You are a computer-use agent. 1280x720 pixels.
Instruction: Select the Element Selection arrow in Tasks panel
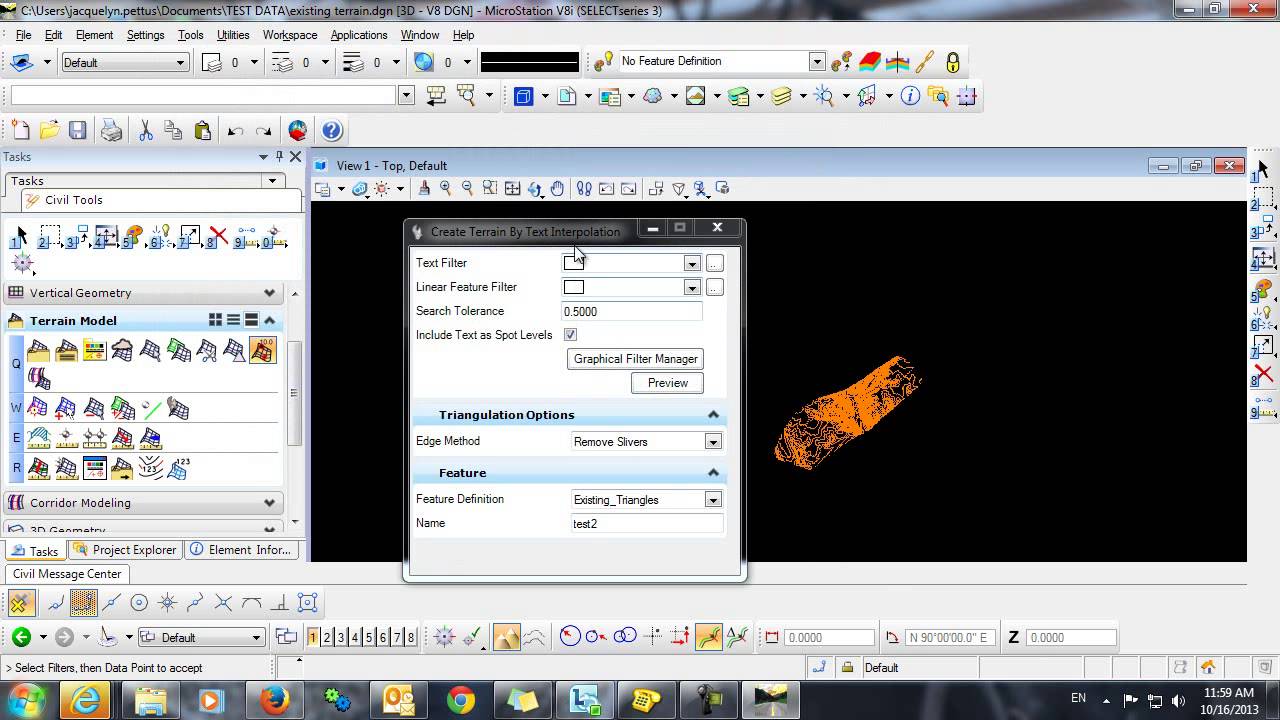click(19, 237)
